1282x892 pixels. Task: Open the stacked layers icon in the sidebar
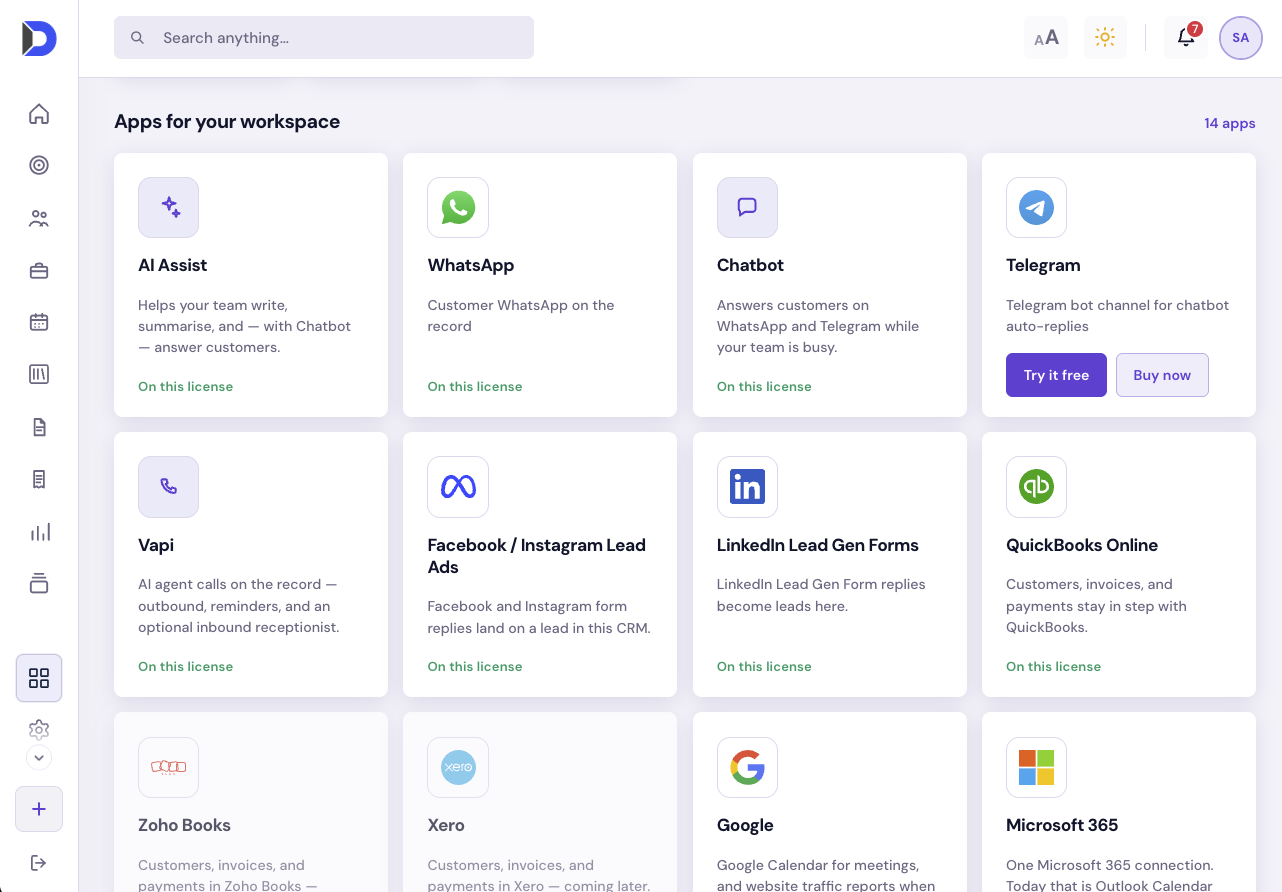[x=39, y=583]
